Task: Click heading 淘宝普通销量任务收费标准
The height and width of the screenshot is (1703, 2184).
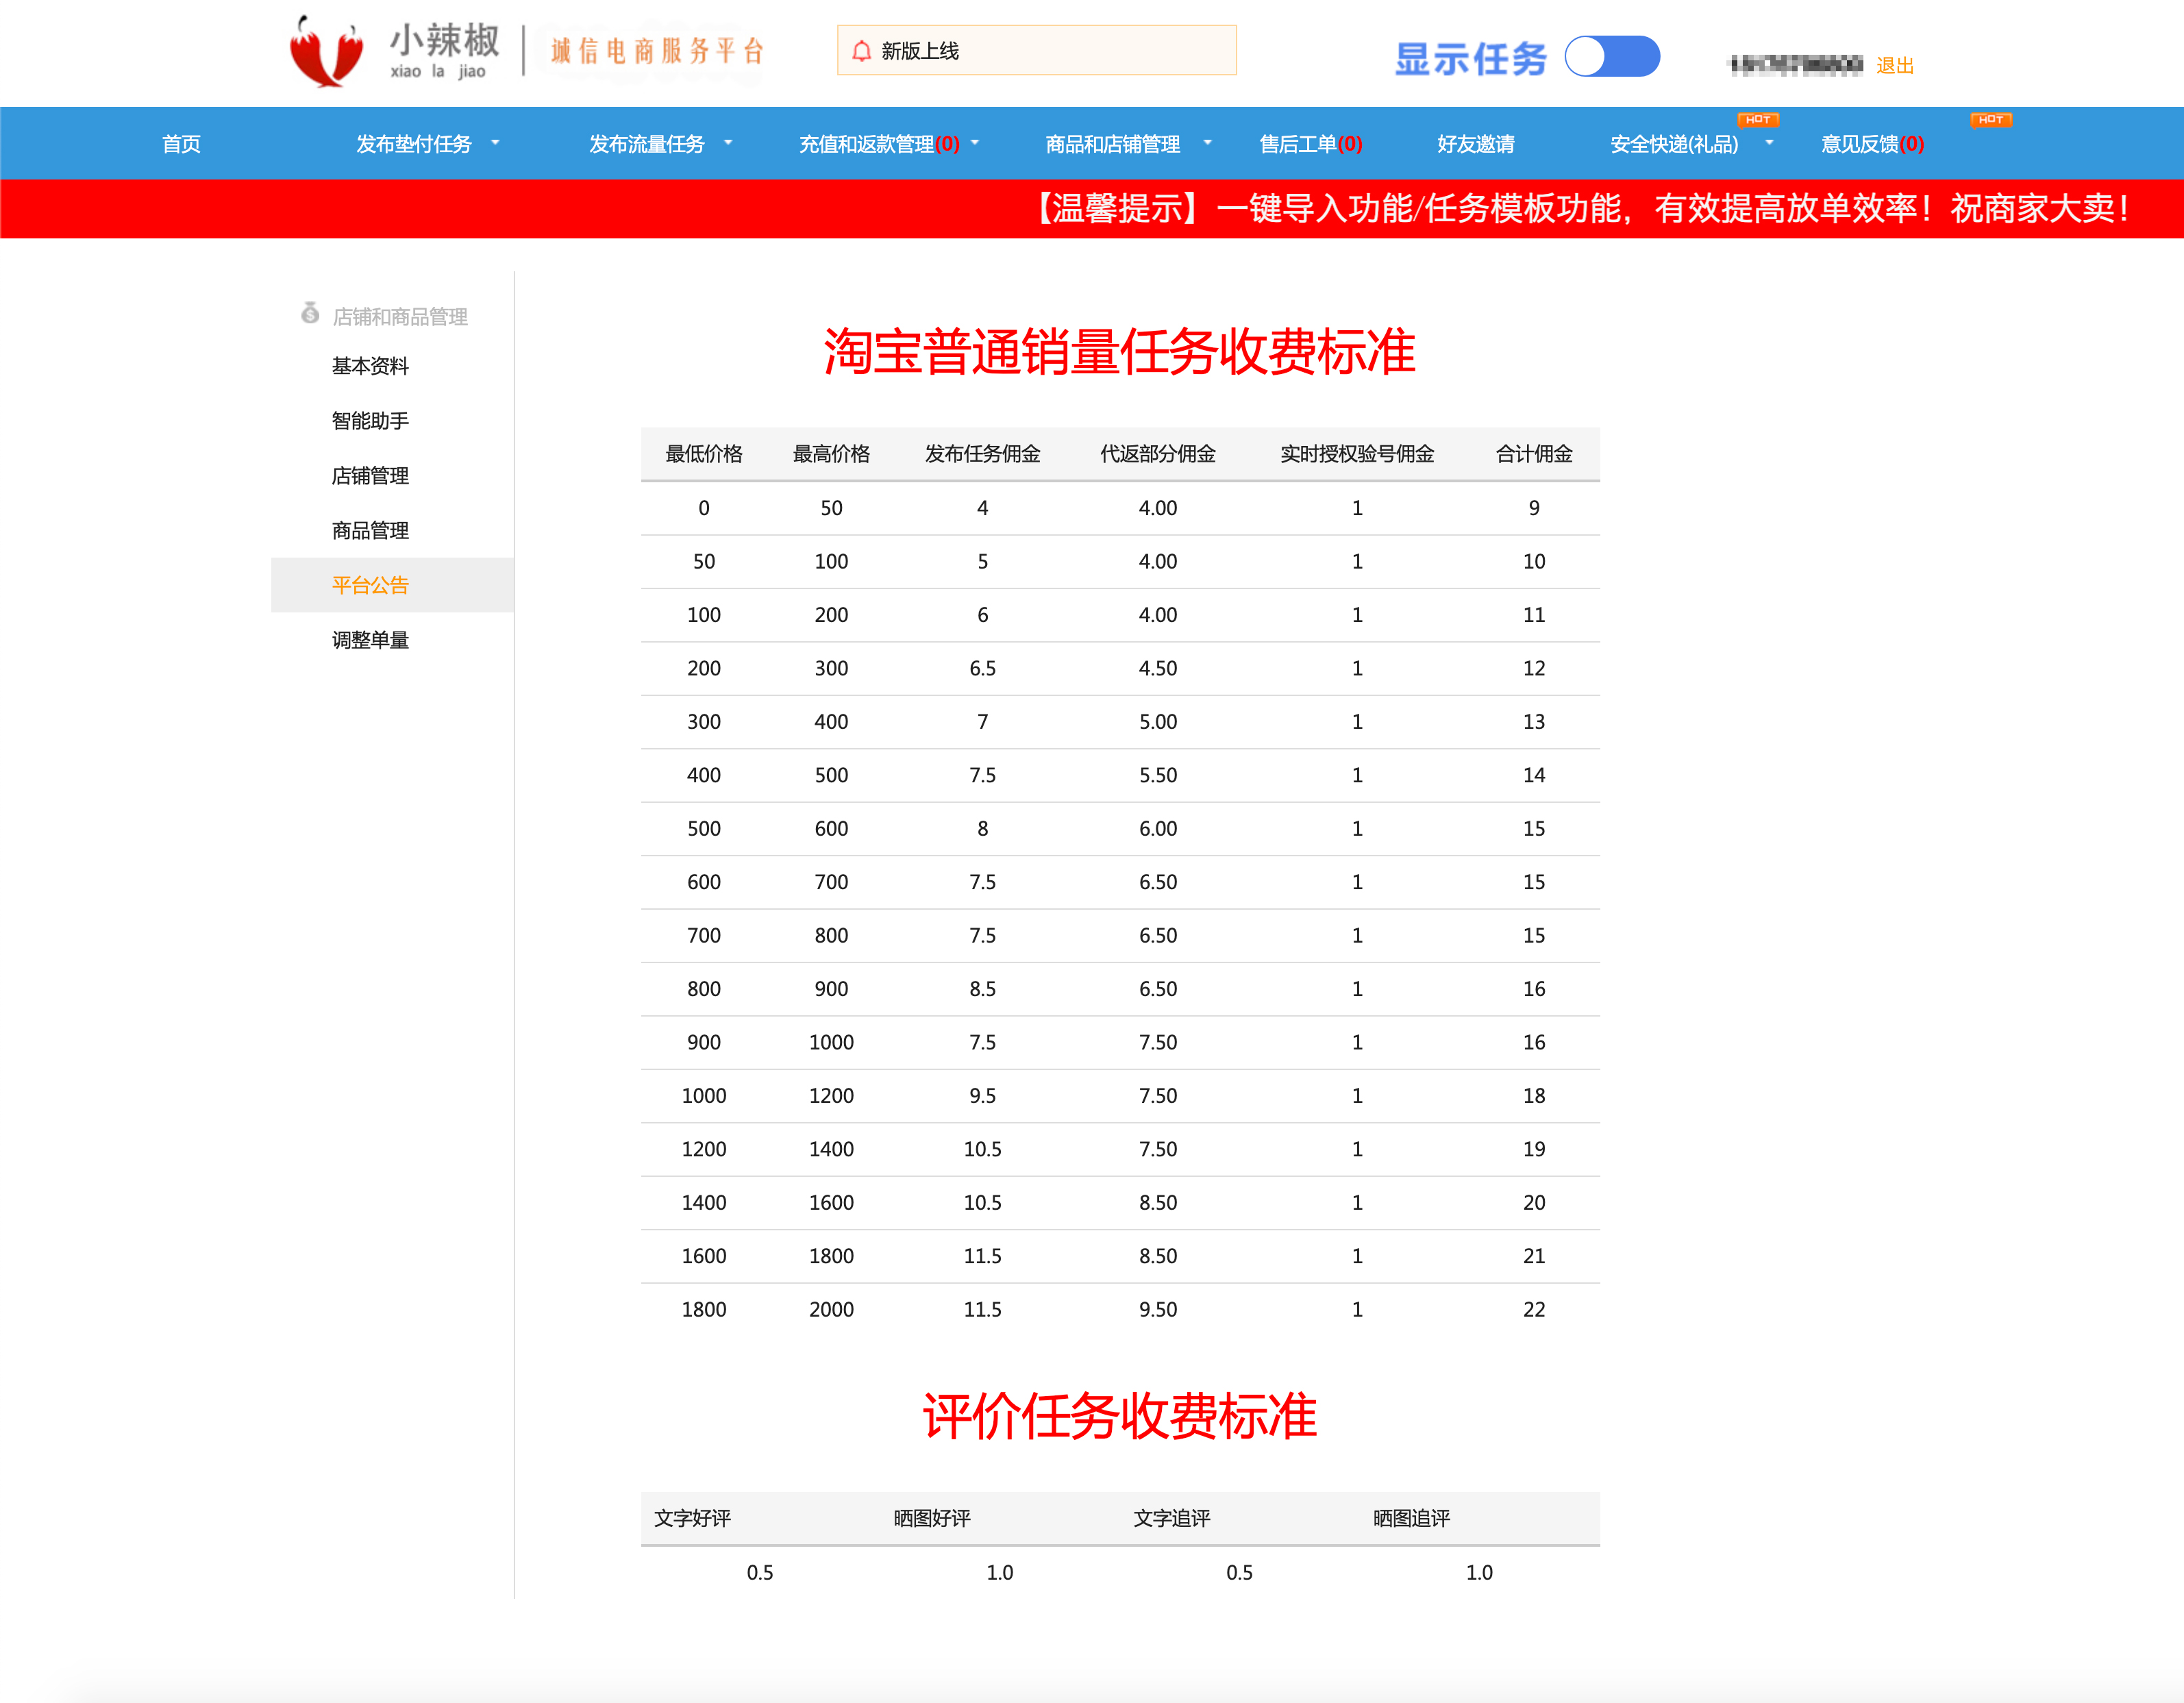Action: tap(1120, 352)
